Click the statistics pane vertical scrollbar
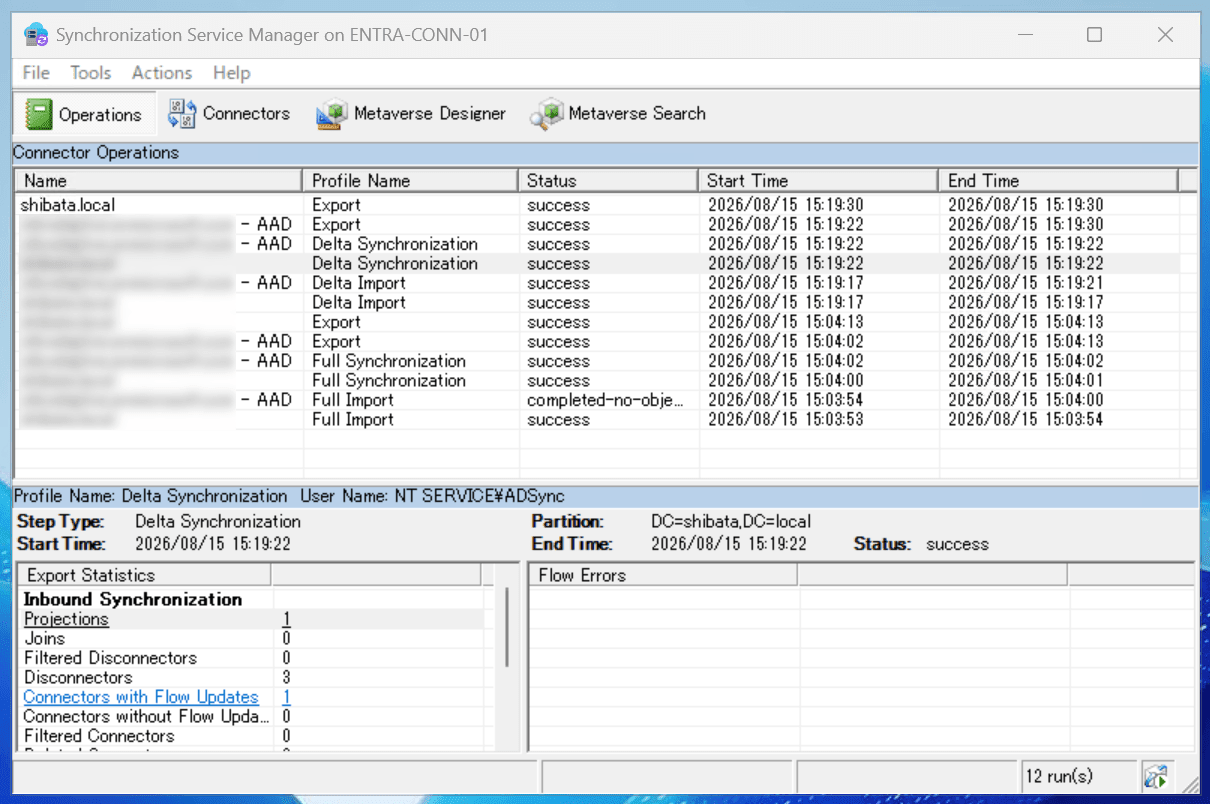The image size is (1210, 804). (507, 627)
